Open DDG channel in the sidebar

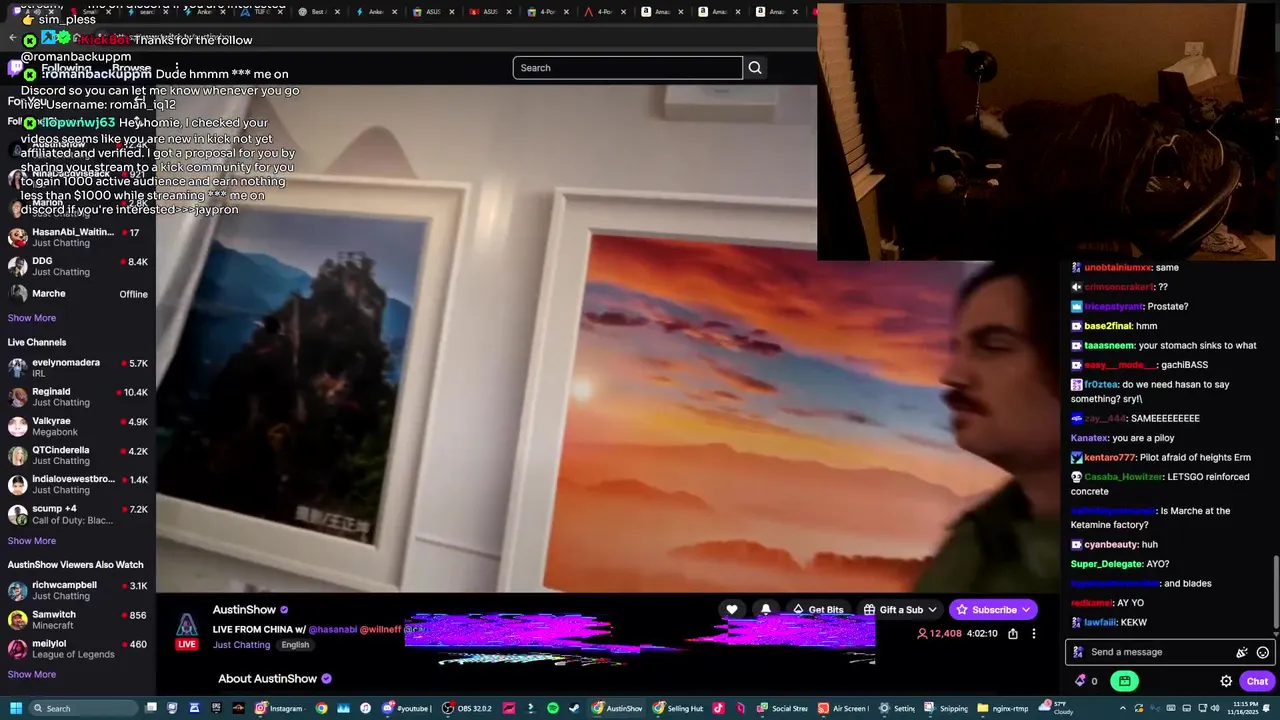coord(78,266)
